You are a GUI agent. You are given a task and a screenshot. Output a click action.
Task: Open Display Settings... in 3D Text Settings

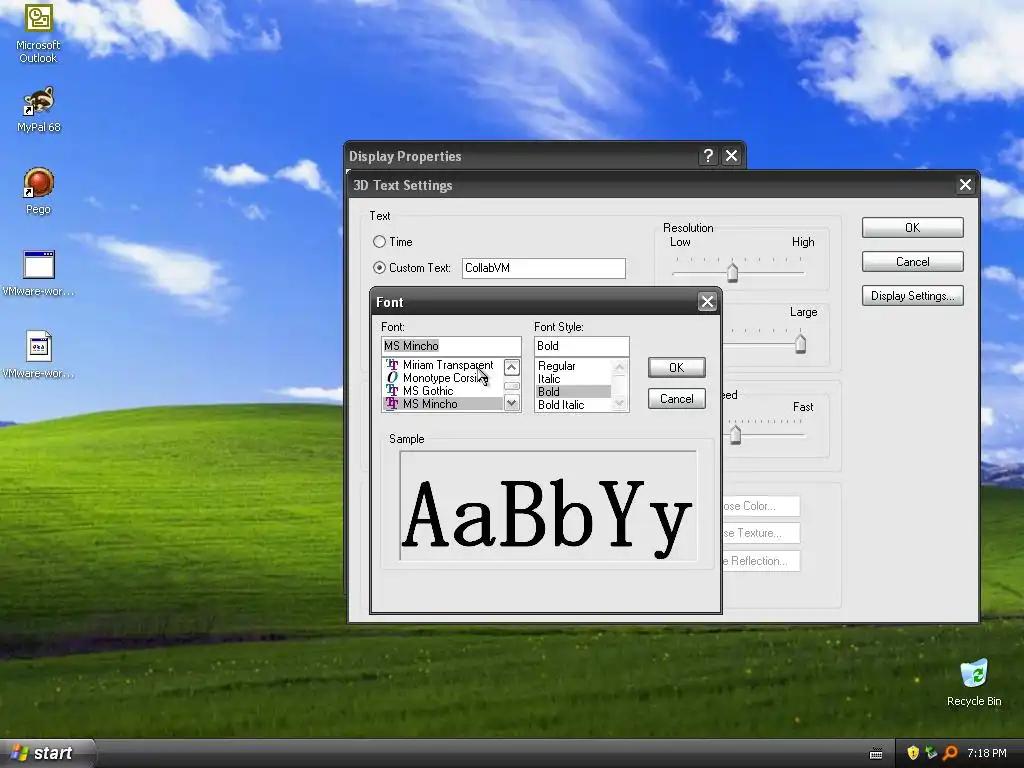coord(912,296)
